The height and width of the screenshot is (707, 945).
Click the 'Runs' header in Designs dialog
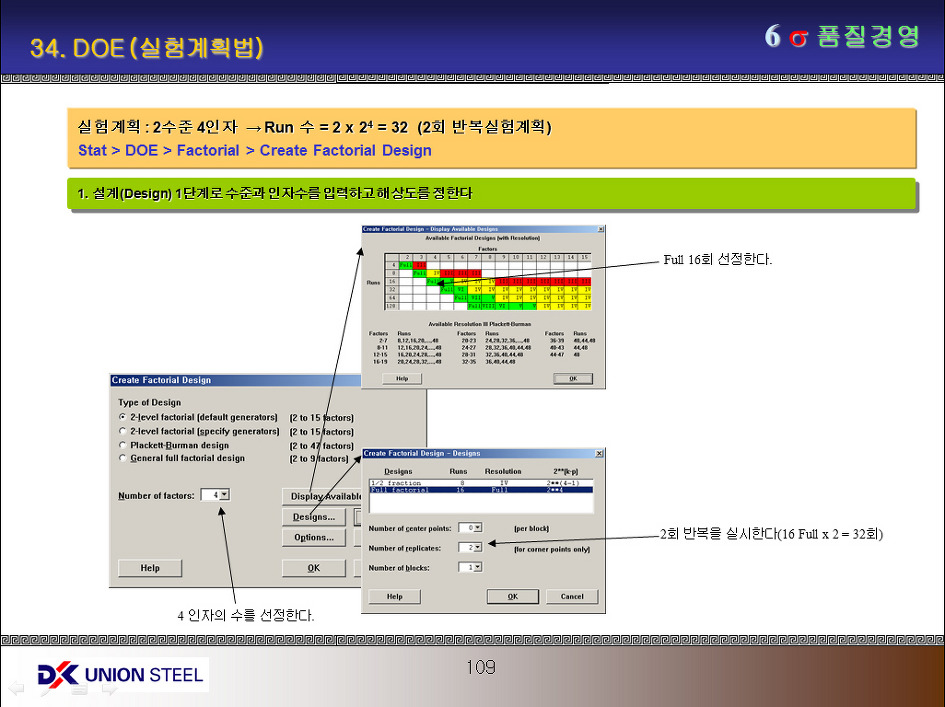[458, 471]
